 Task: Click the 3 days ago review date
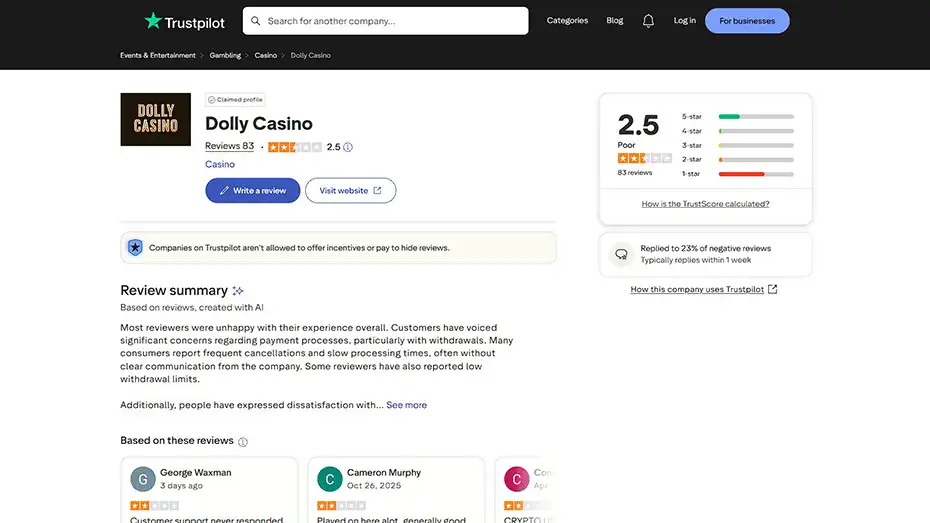coord(181,486)
